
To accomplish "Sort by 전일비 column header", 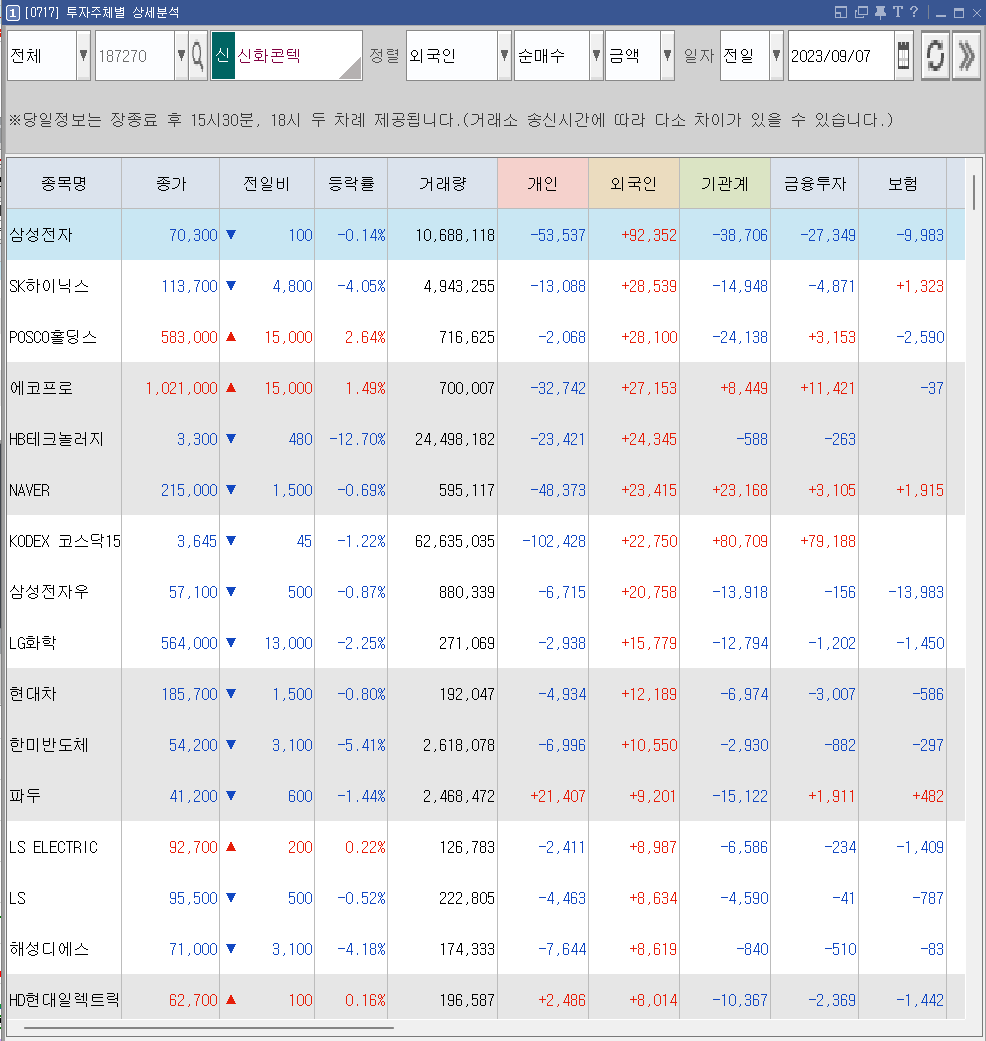I will pyautogui.click(x=267, y=183).
